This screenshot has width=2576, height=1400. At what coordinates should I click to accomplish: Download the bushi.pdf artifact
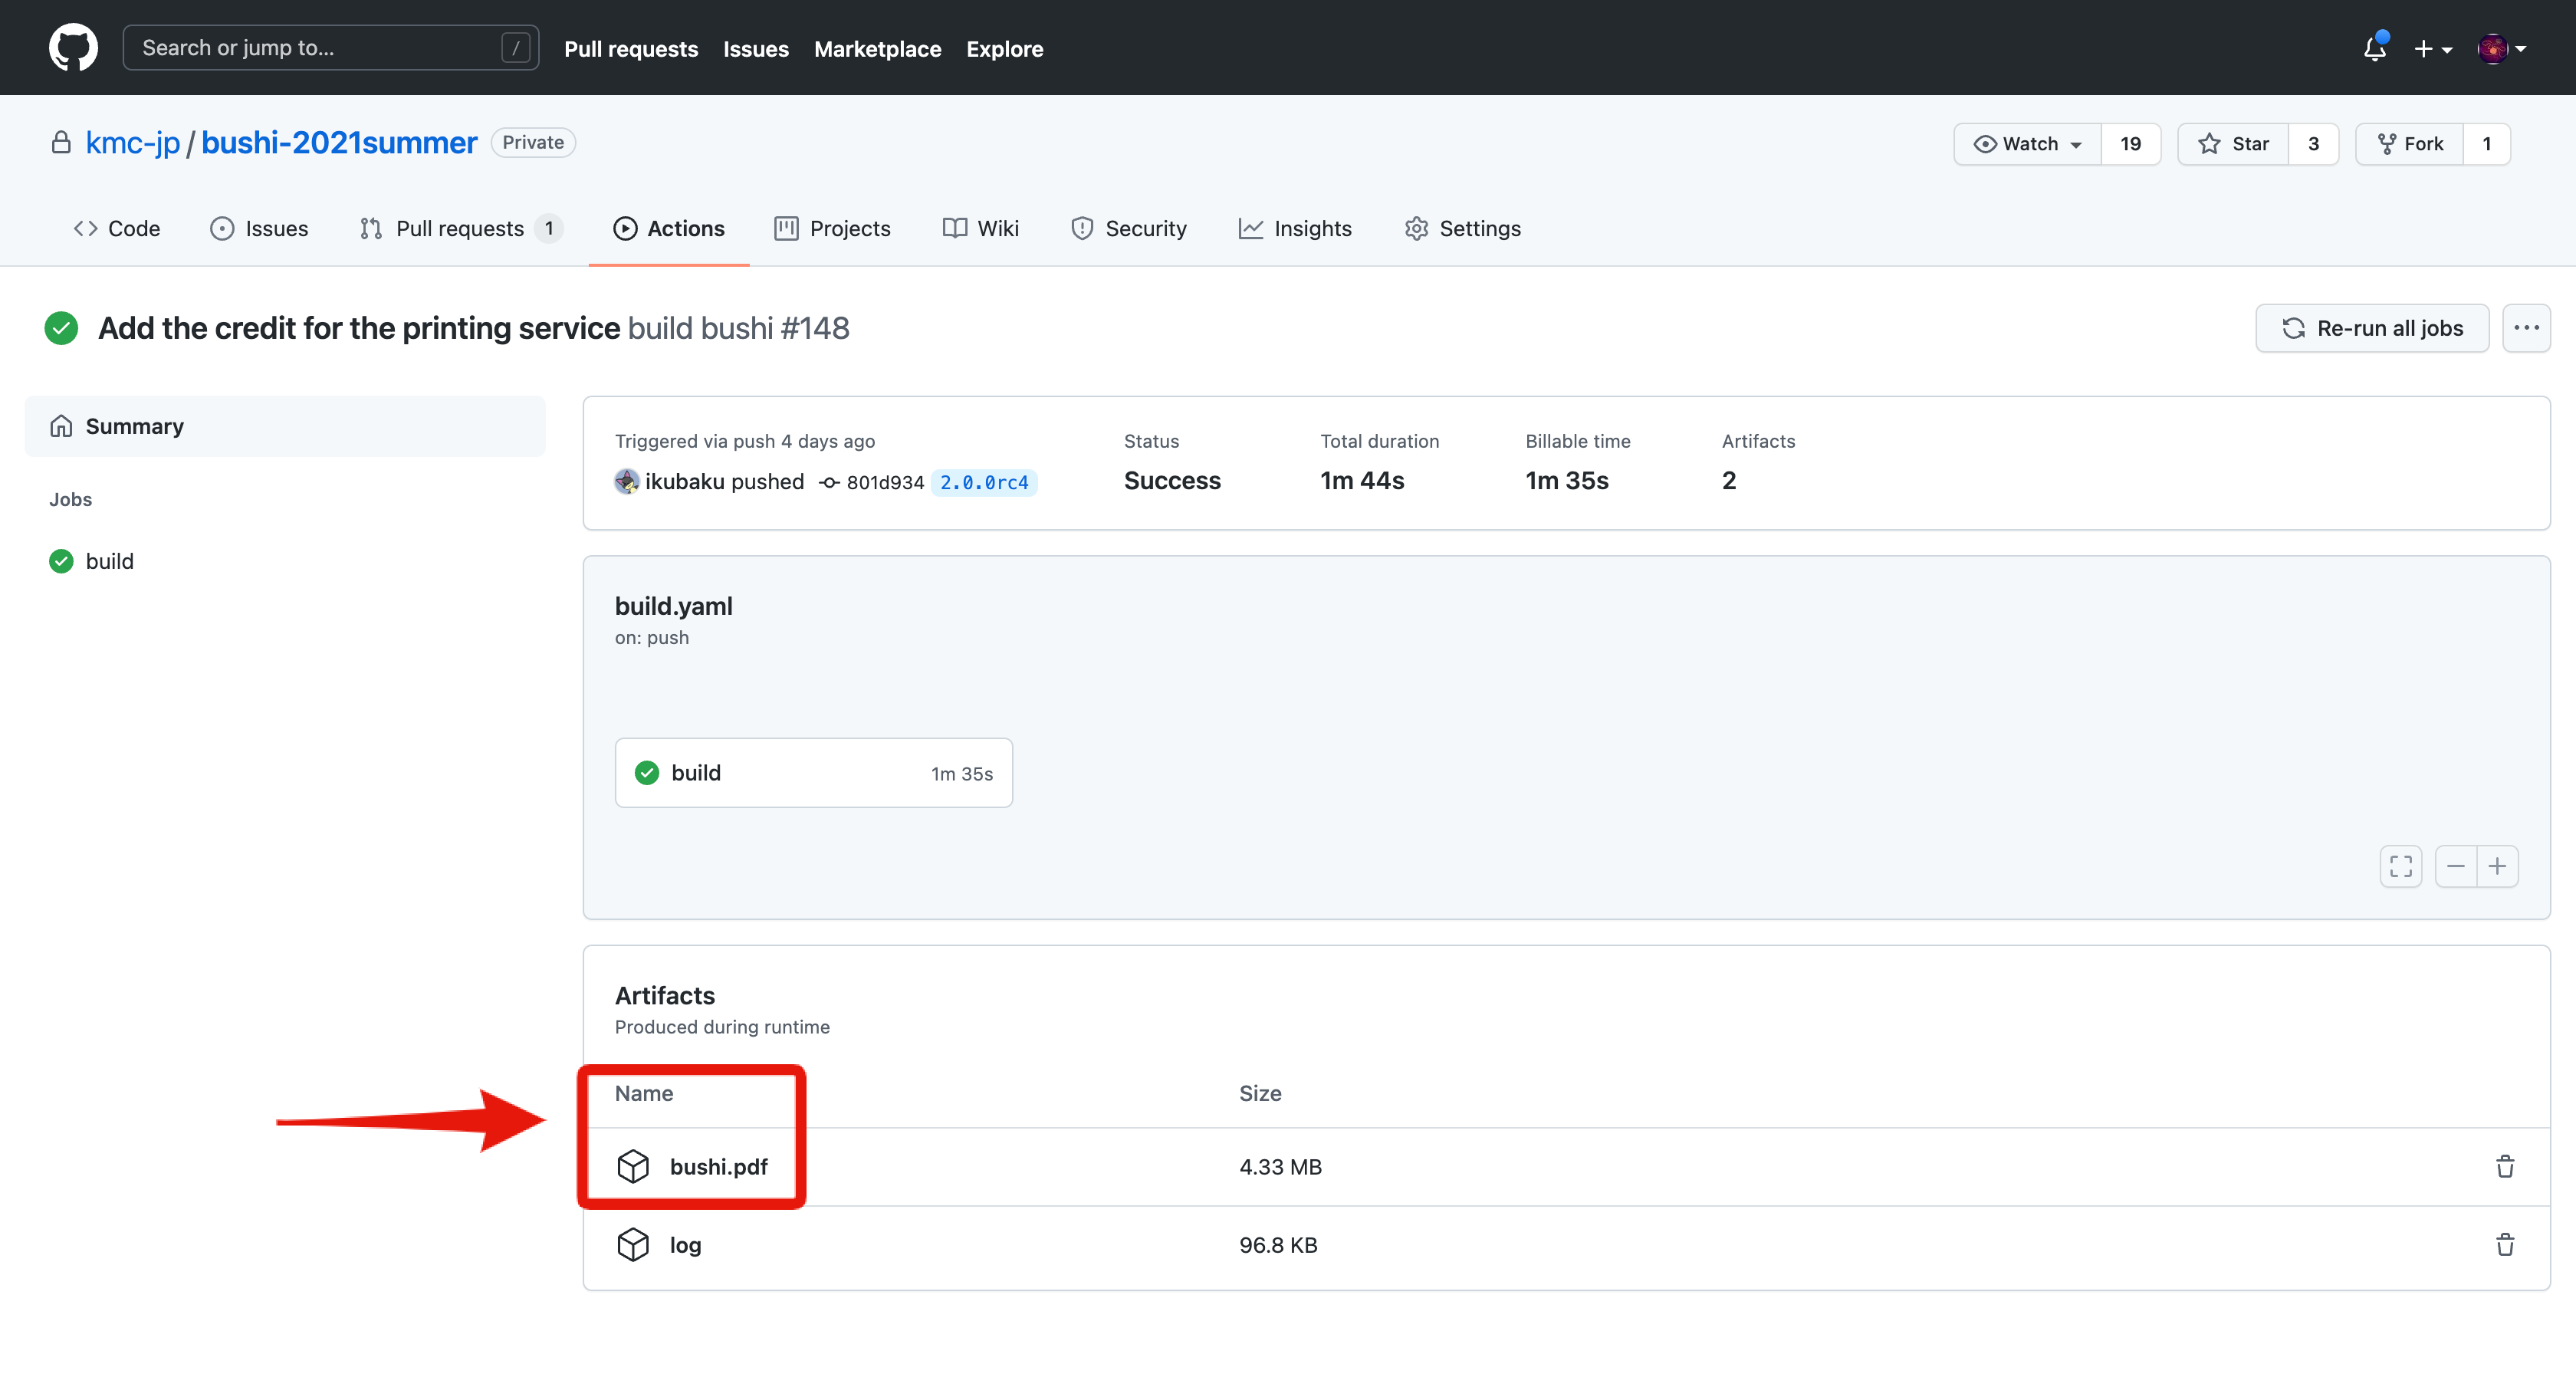[718, 1166]
